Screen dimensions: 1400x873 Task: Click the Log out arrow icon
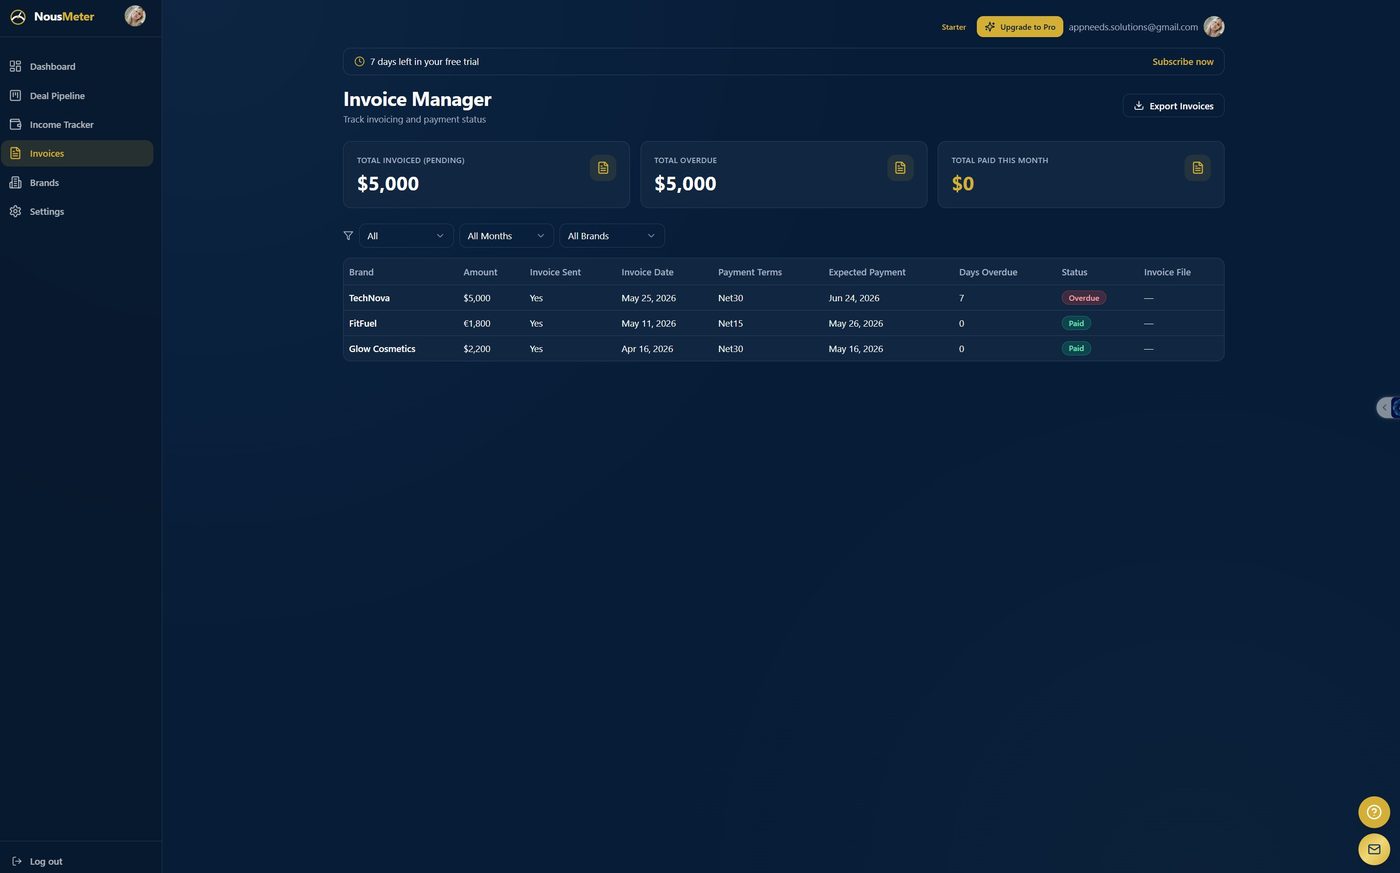tap(16, 861)
